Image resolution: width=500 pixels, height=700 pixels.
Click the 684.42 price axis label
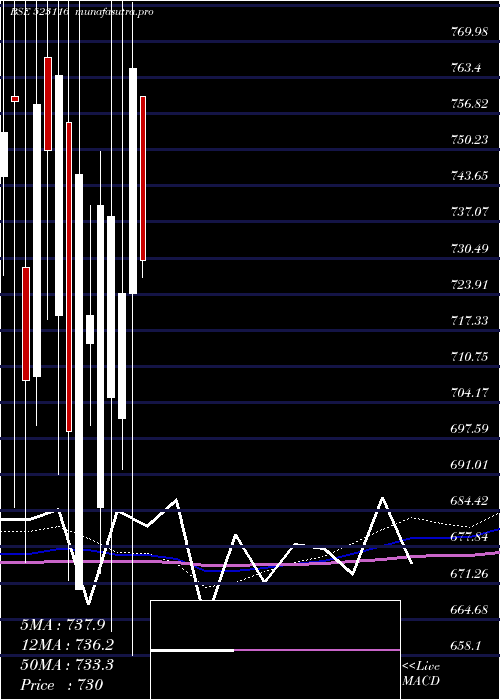pos(469,501)
